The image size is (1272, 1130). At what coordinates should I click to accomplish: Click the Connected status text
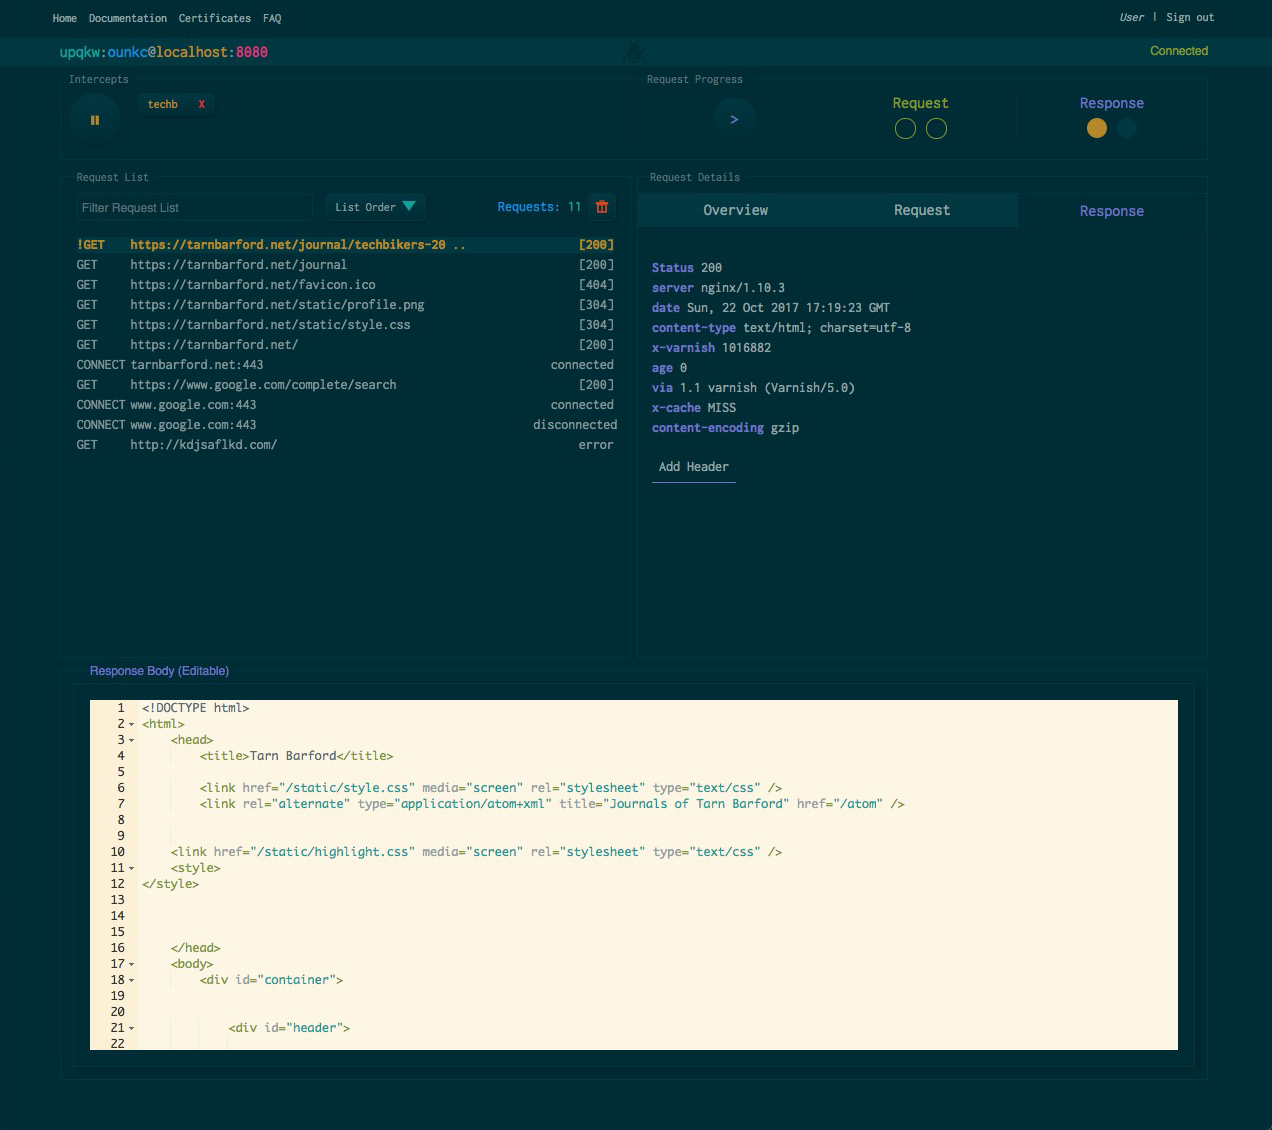coord(1179,51)
